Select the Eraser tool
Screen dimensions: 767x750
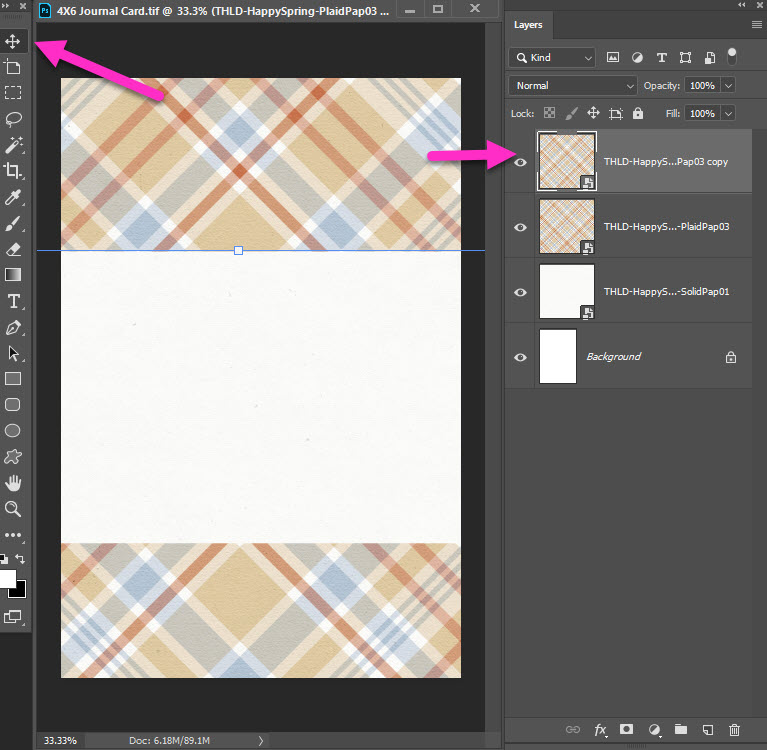coord(13,250)
